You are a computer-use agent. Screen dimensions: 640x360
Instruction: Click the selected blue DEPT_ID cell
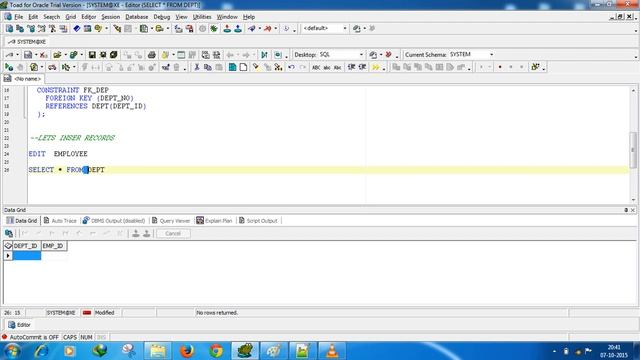27,256
